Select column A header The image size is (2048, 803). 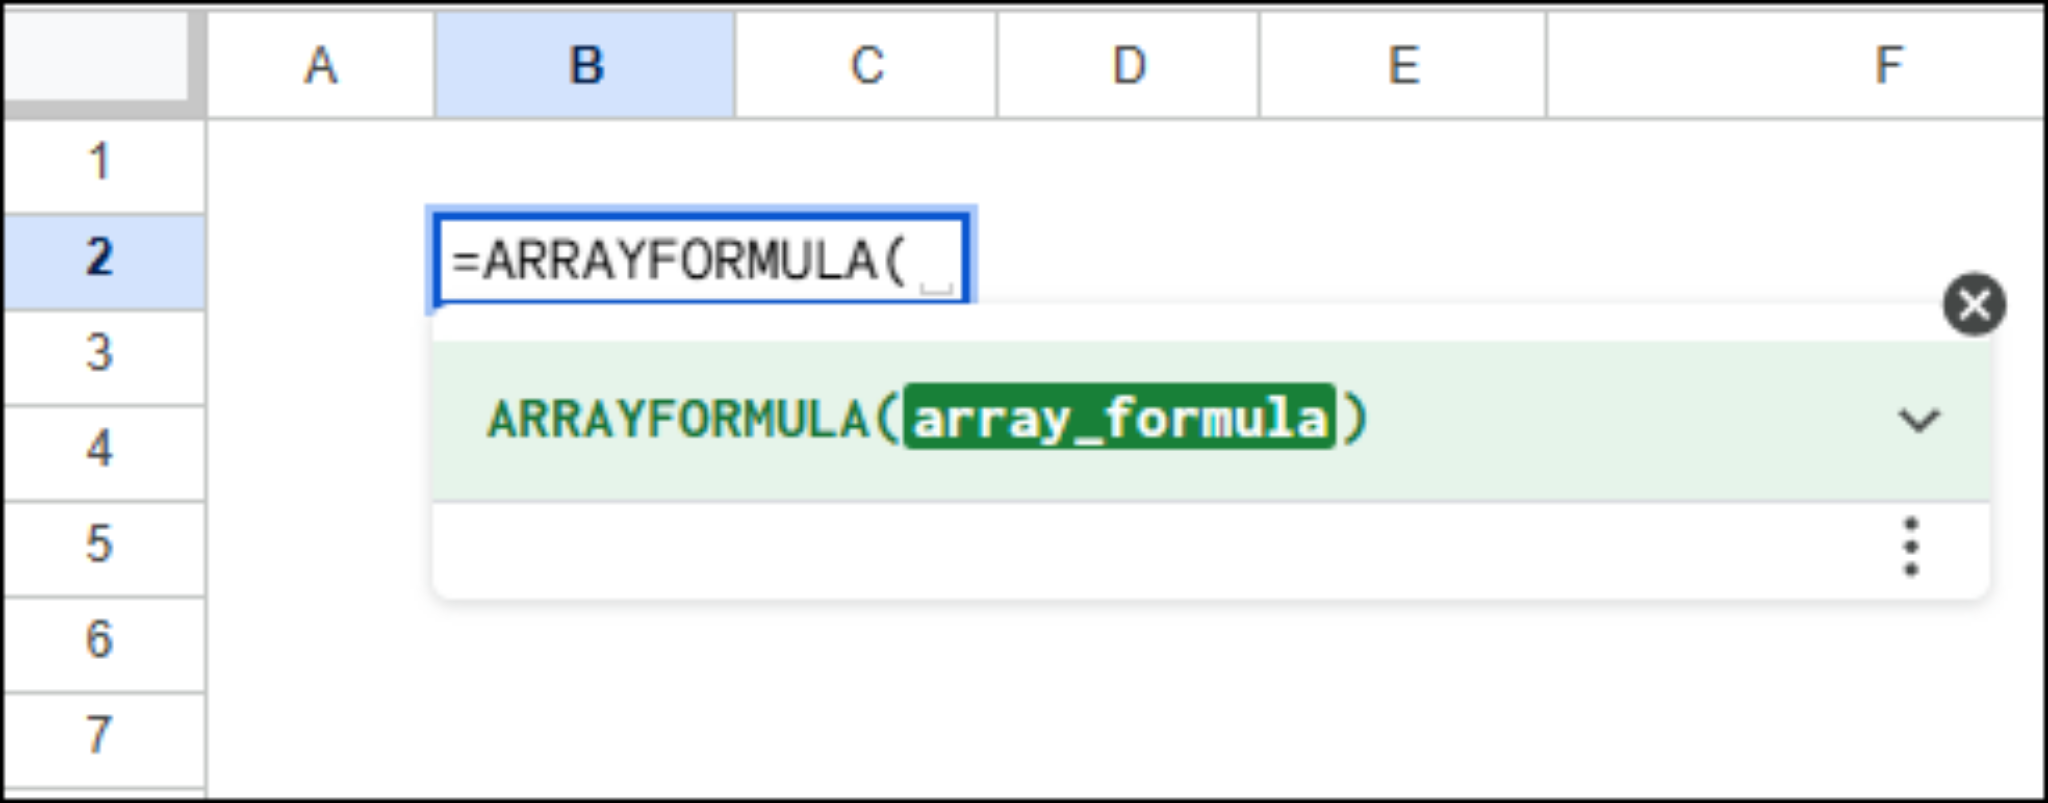tap(320, 66)
